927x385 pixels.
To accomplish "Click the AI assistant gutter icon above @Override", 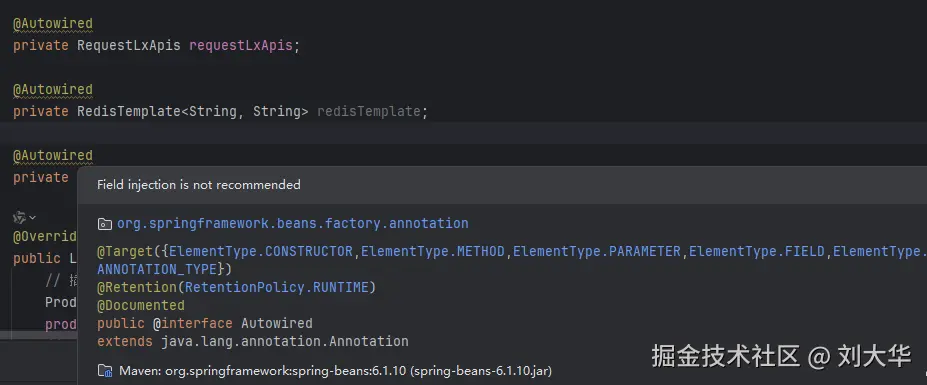I will click(20, 217).
